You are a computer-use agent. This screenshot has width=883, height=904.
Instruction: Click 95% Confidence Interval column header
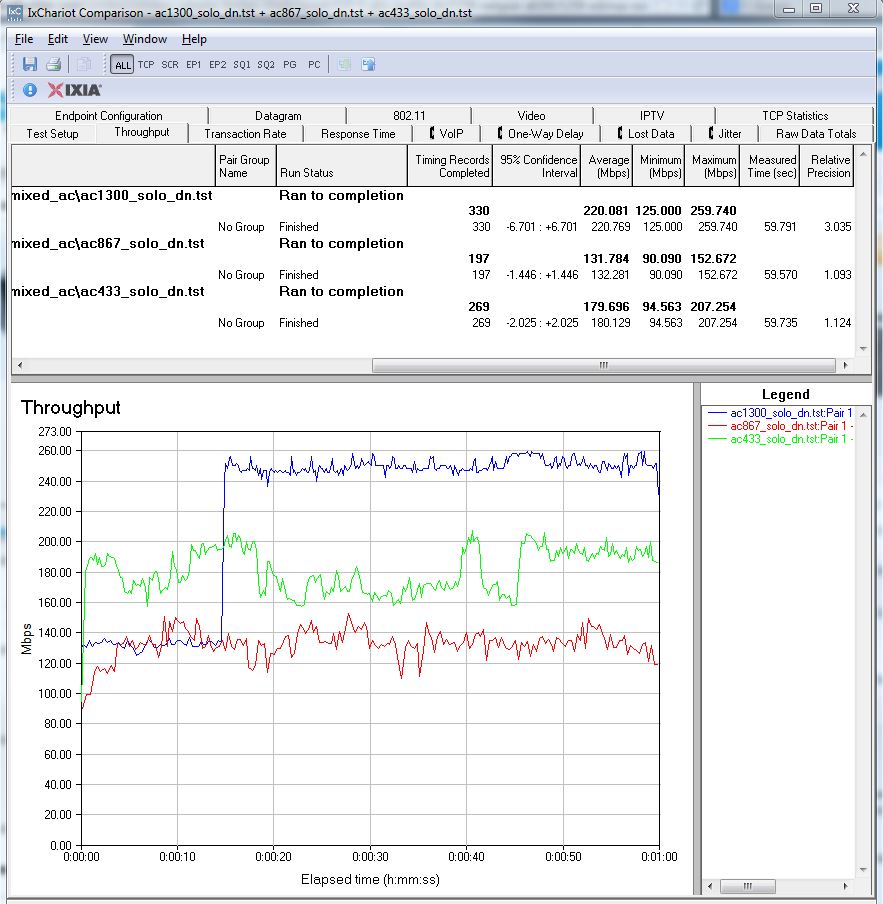tap(537, 166)
